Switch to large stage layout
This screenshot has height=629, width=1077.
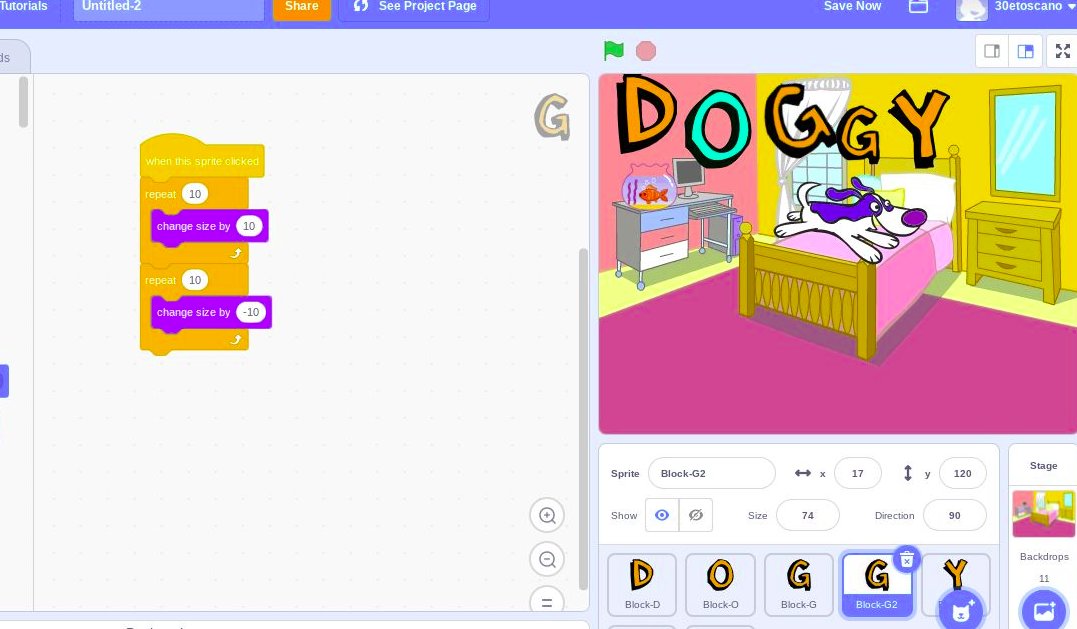(x=1025, y=51)
